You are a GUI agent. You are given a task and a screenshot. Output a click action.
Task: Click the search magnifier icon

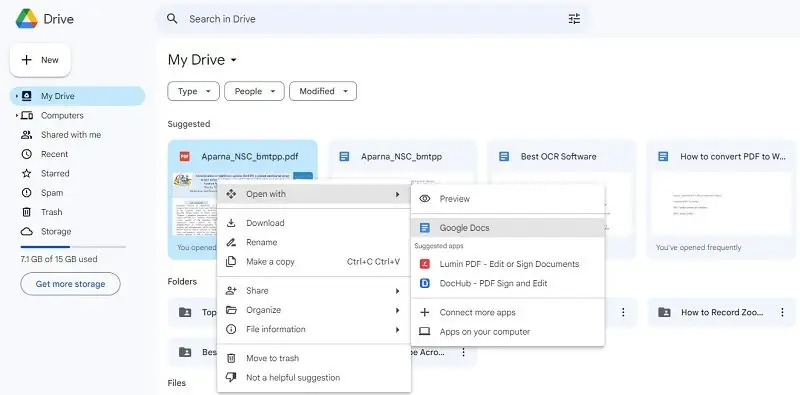pos(172,19)
